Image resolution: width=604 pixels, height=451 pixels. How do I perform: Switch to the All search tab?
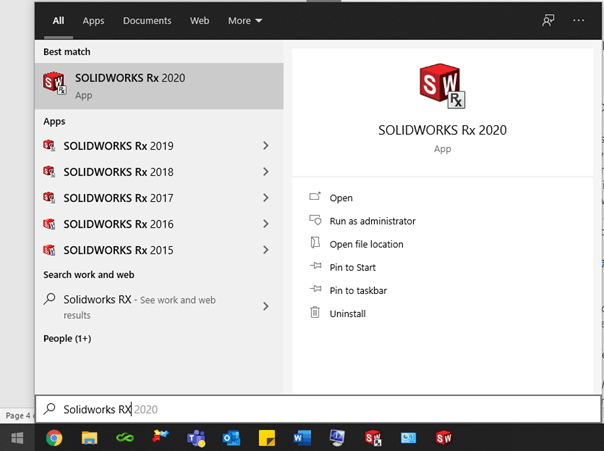pyautogui.click(x=58, y=21)
